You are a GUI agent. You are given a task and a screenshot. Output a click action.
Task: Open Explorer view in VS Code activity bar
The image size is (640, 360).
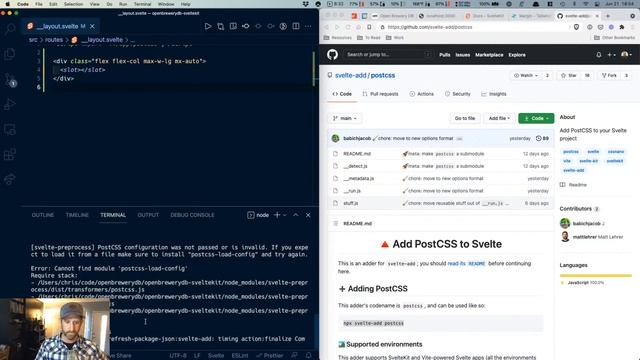coord(10,54)
